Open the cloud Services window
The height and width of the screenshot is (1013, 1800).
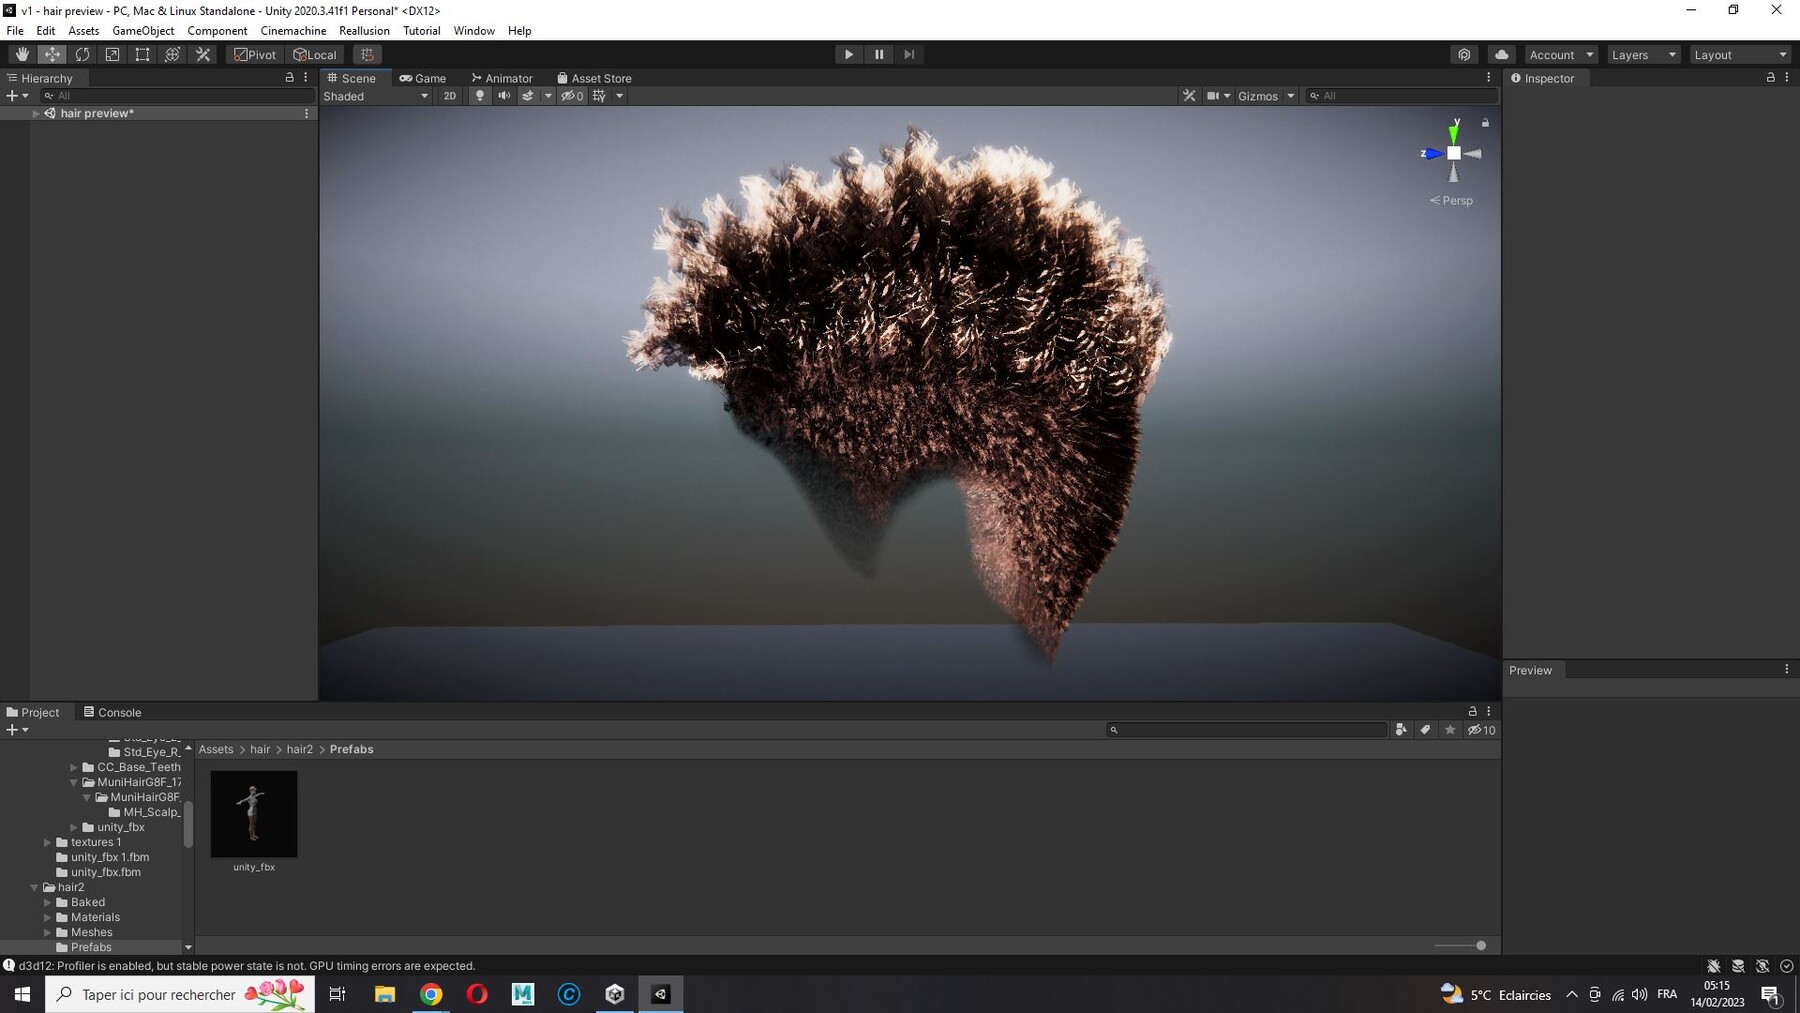point(1501,54)
